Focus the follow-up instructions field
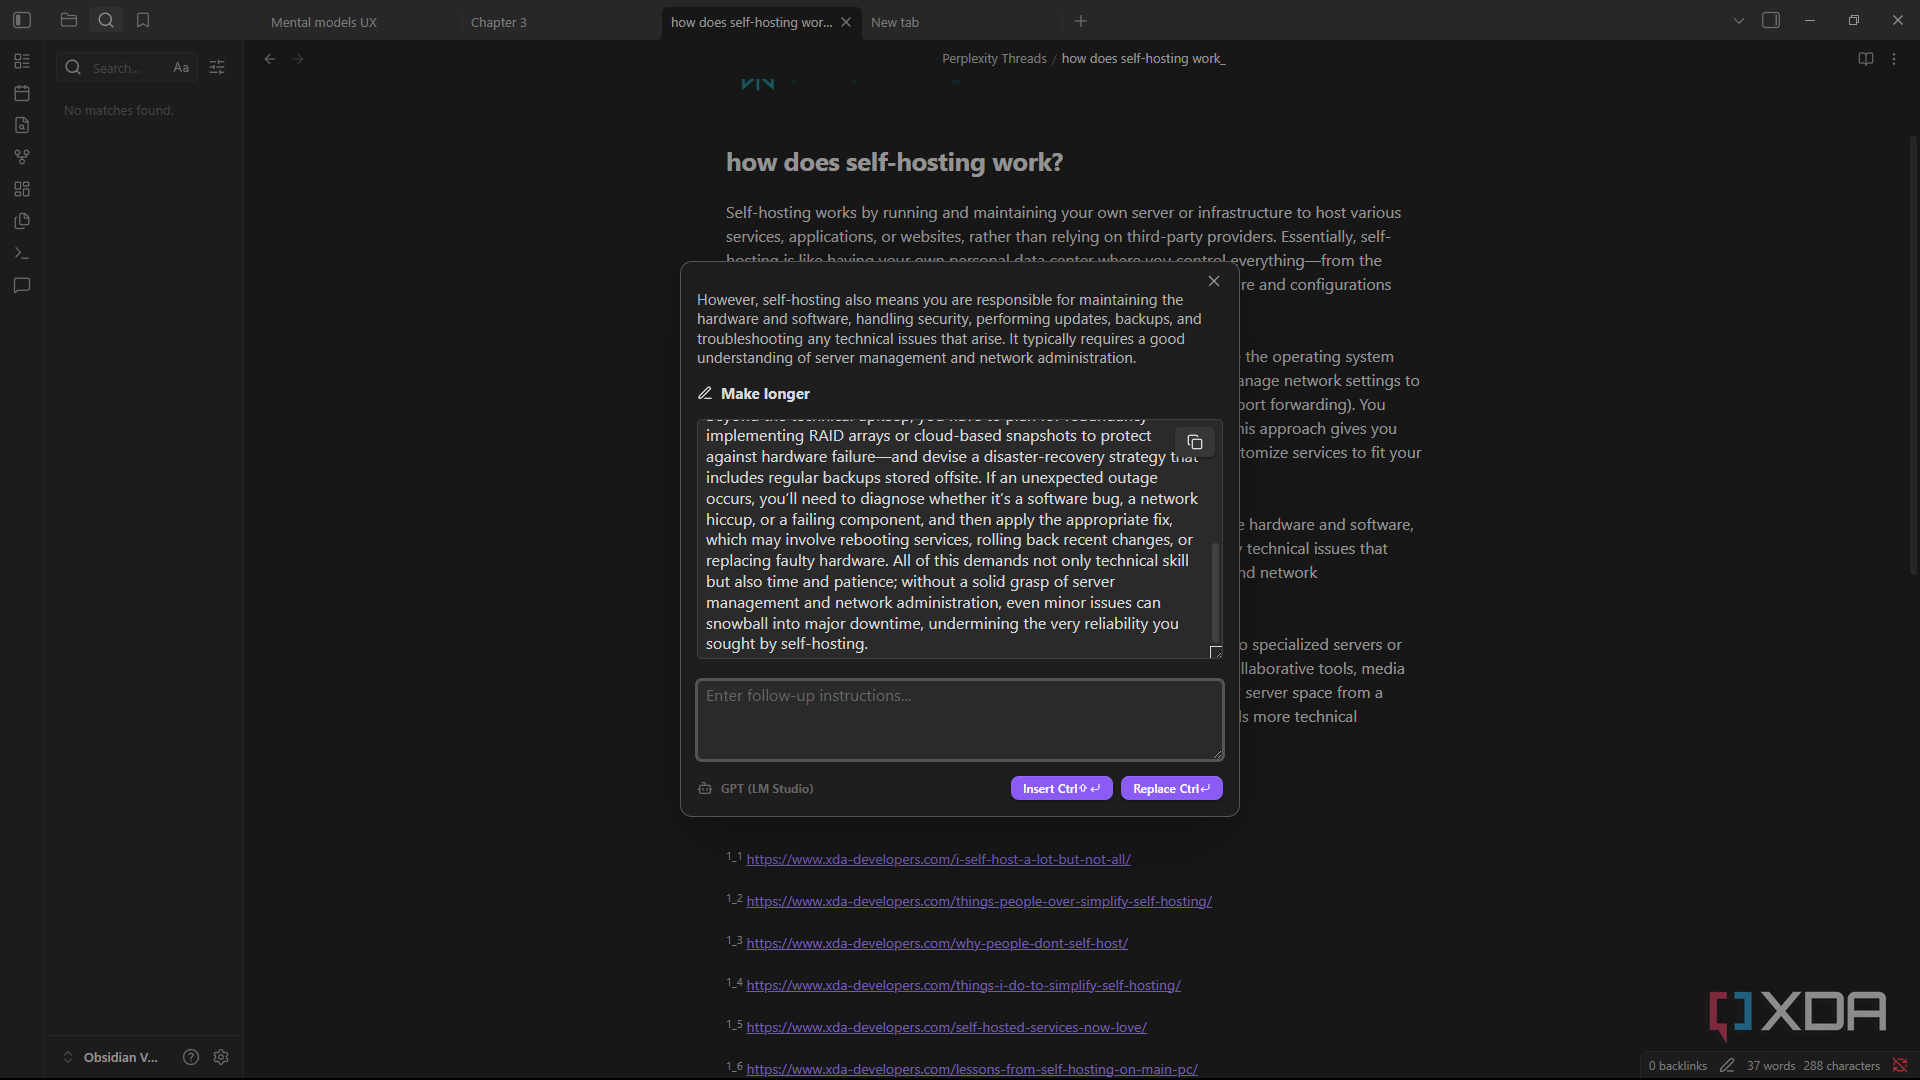The image size is (1920, 1080). tap(959, 720)
